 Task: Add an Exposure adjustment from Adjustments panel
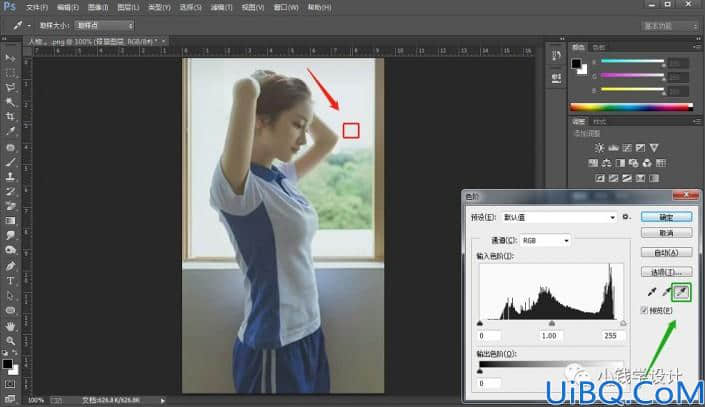coord(640,148)
